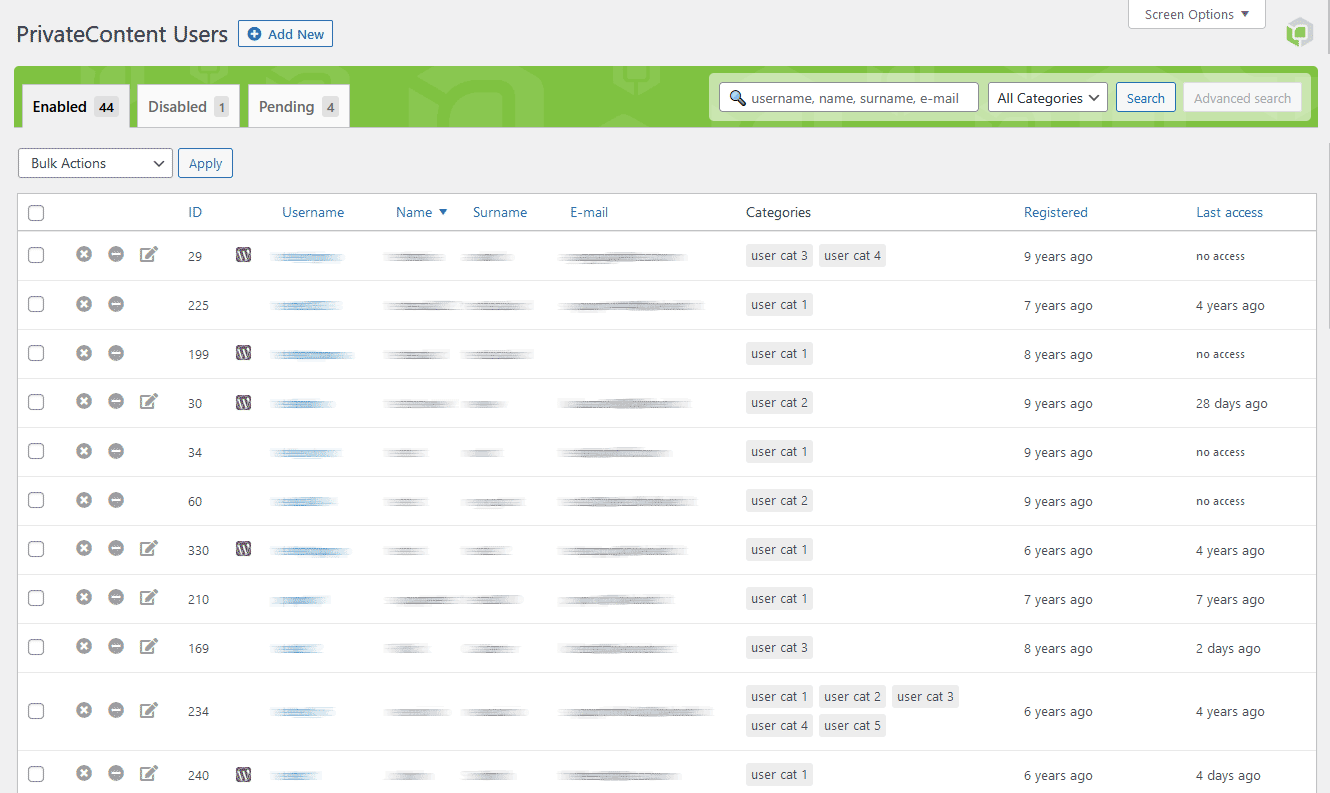The image size is (1330, 793).
Task: Click the edit pencil icon for user 169
Action: point(149,647)
